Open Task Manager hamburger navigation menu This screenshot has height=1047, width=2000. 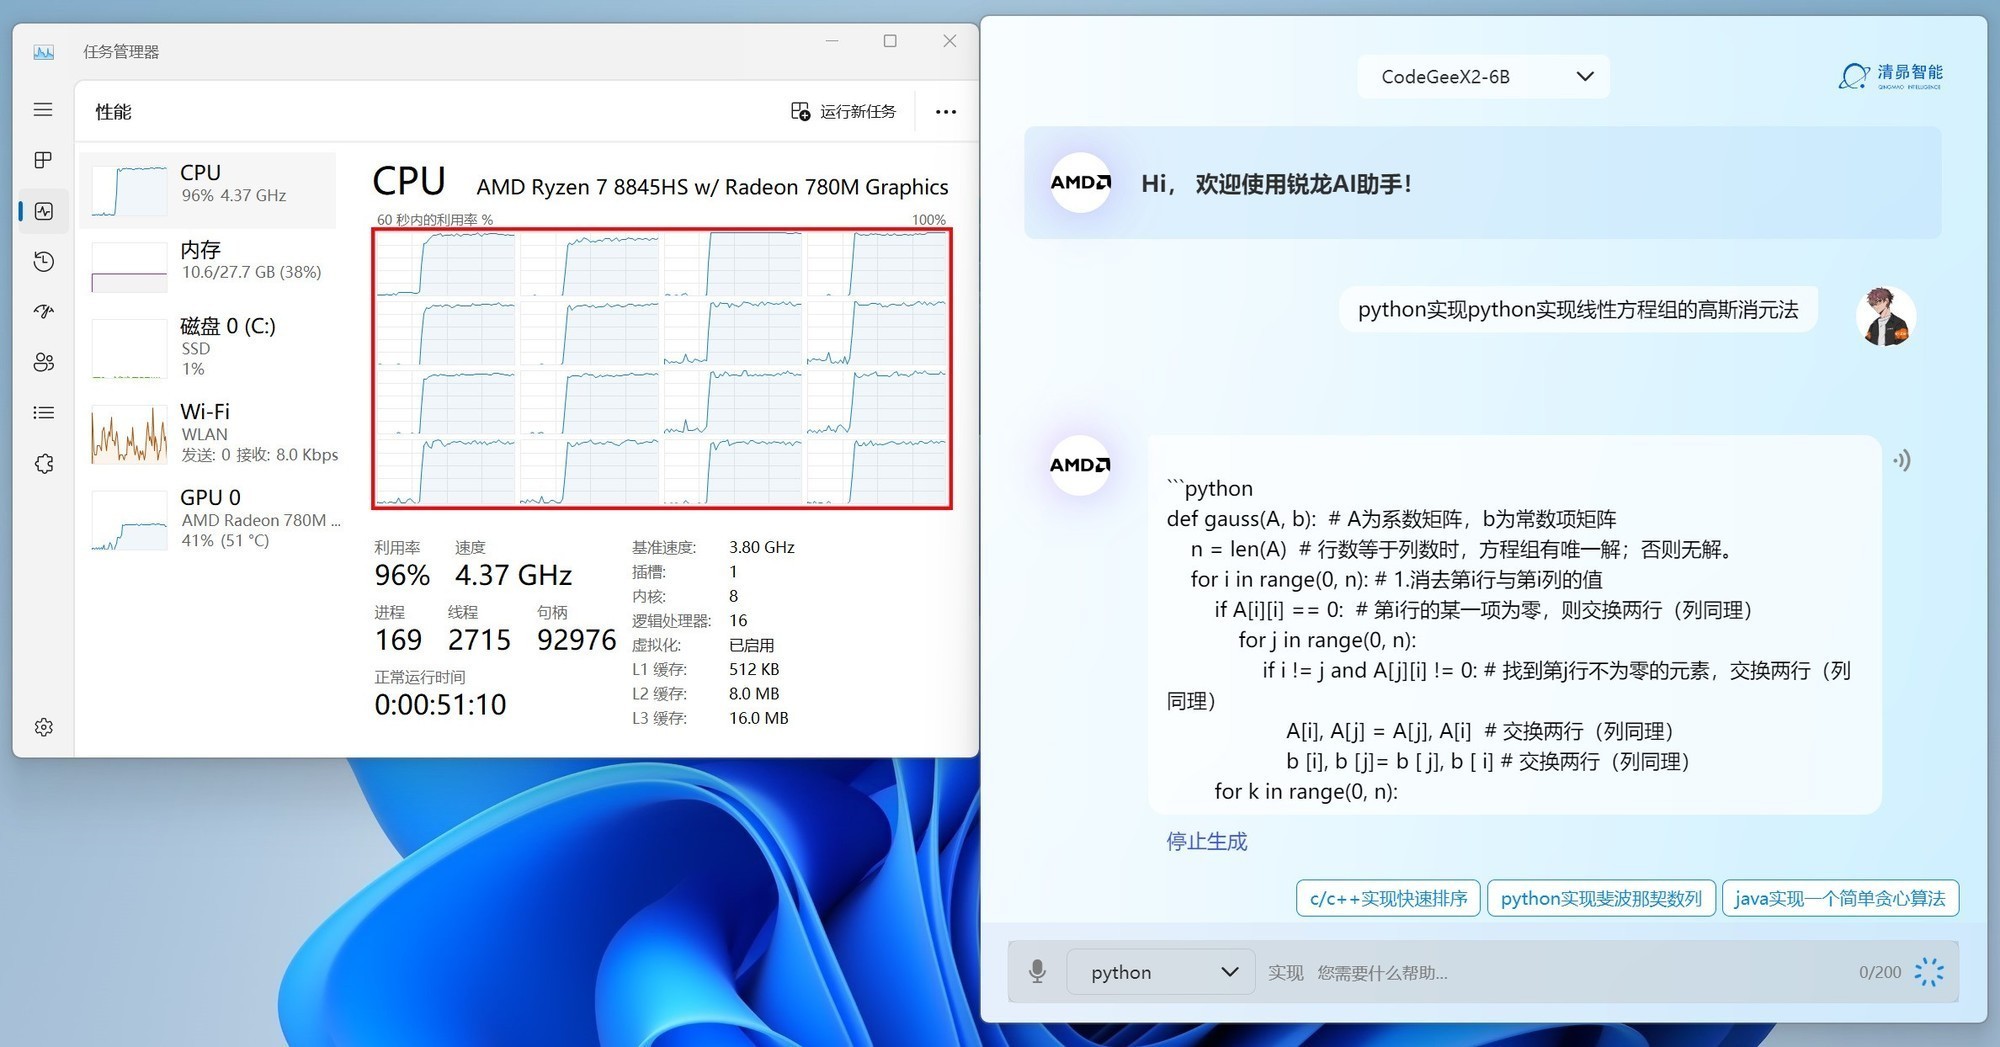click(x=43, y=110)
